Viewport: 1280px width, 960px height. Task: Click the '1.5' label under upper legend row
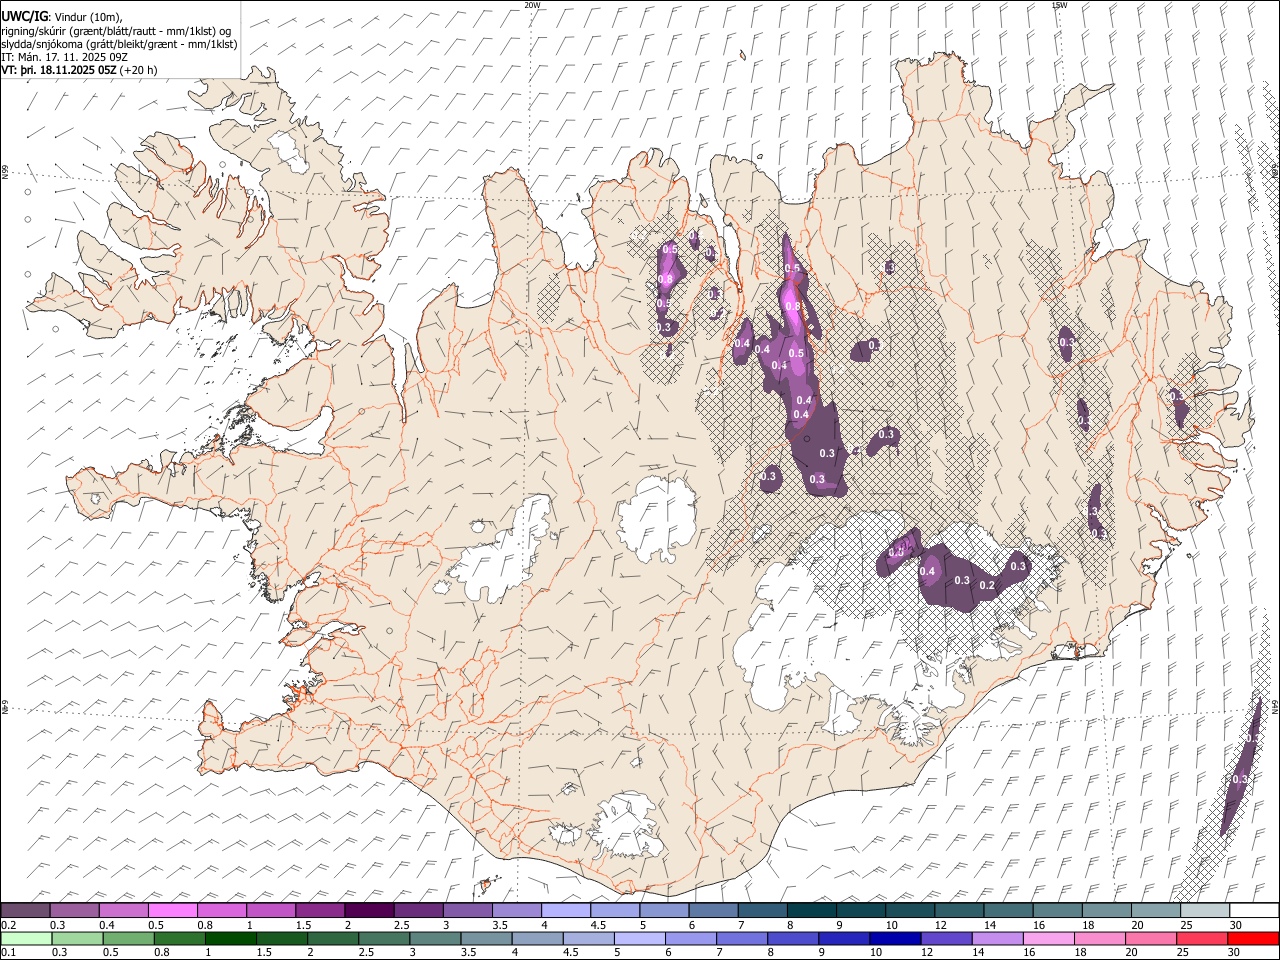(302, 924)
